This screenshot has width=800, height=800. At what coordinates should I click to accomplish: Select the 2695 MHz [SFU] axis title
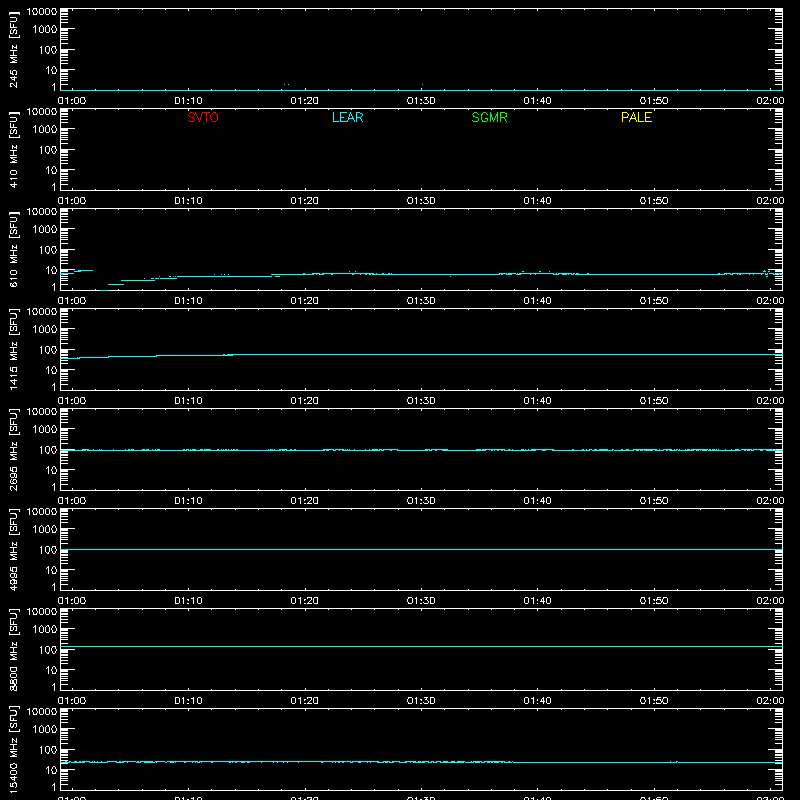tap(14, 449)
